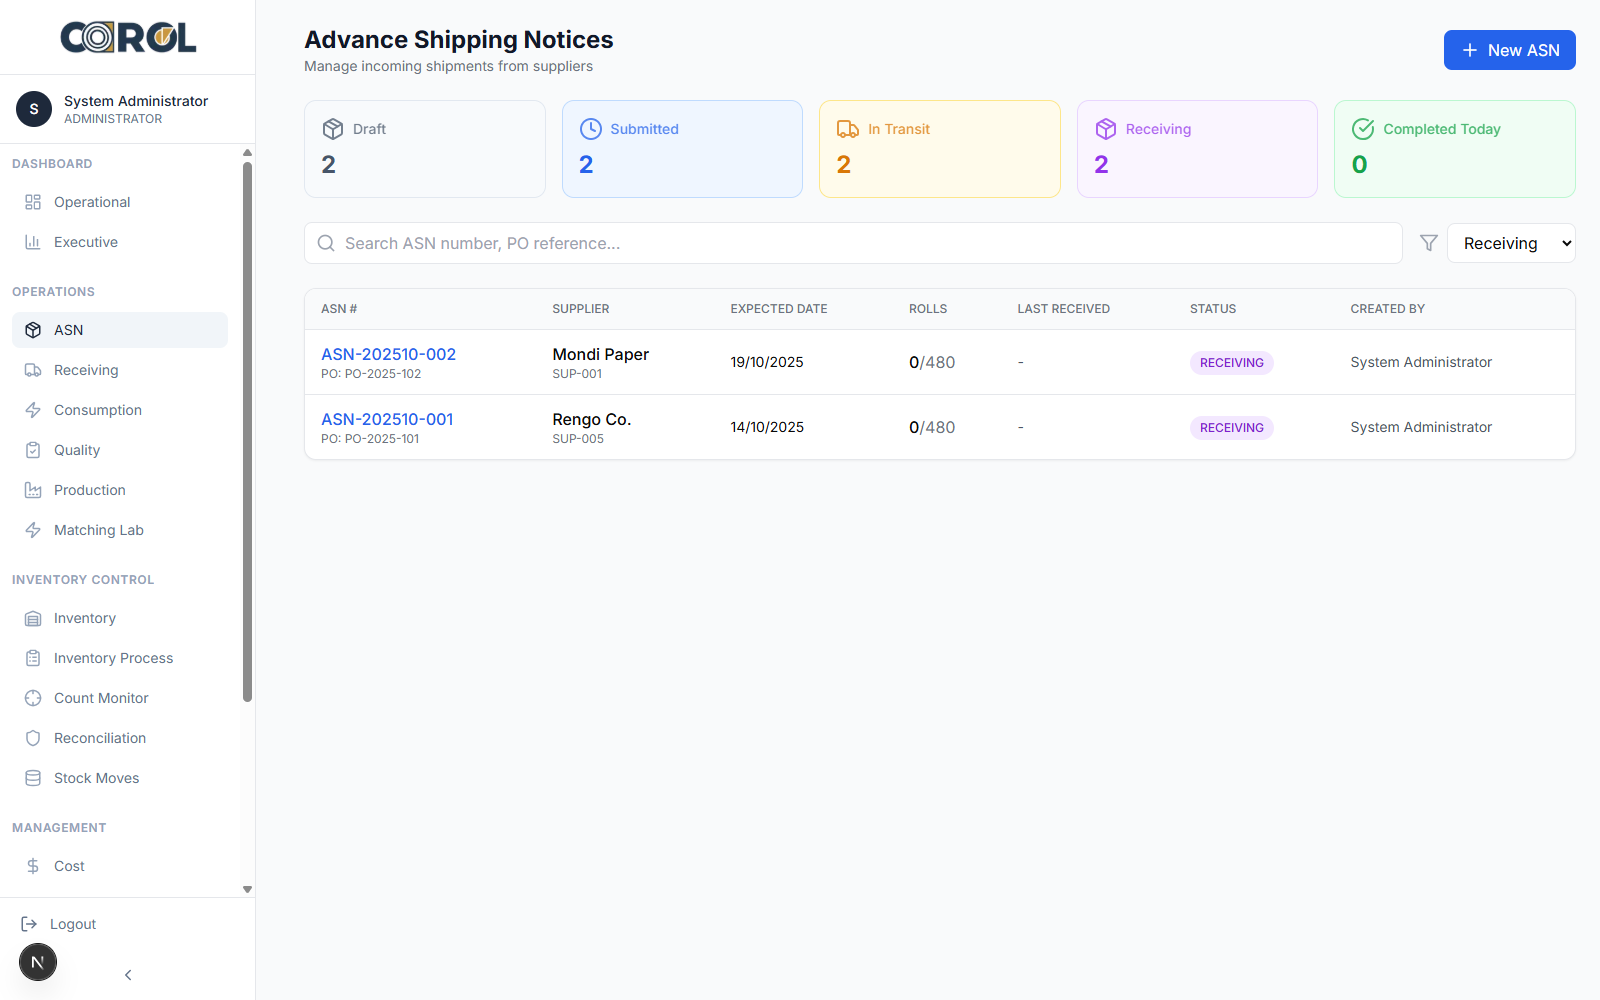Open the Receiving status filter dropdown
This screenshot has width=1600, height=1000.
[1510, 243]
